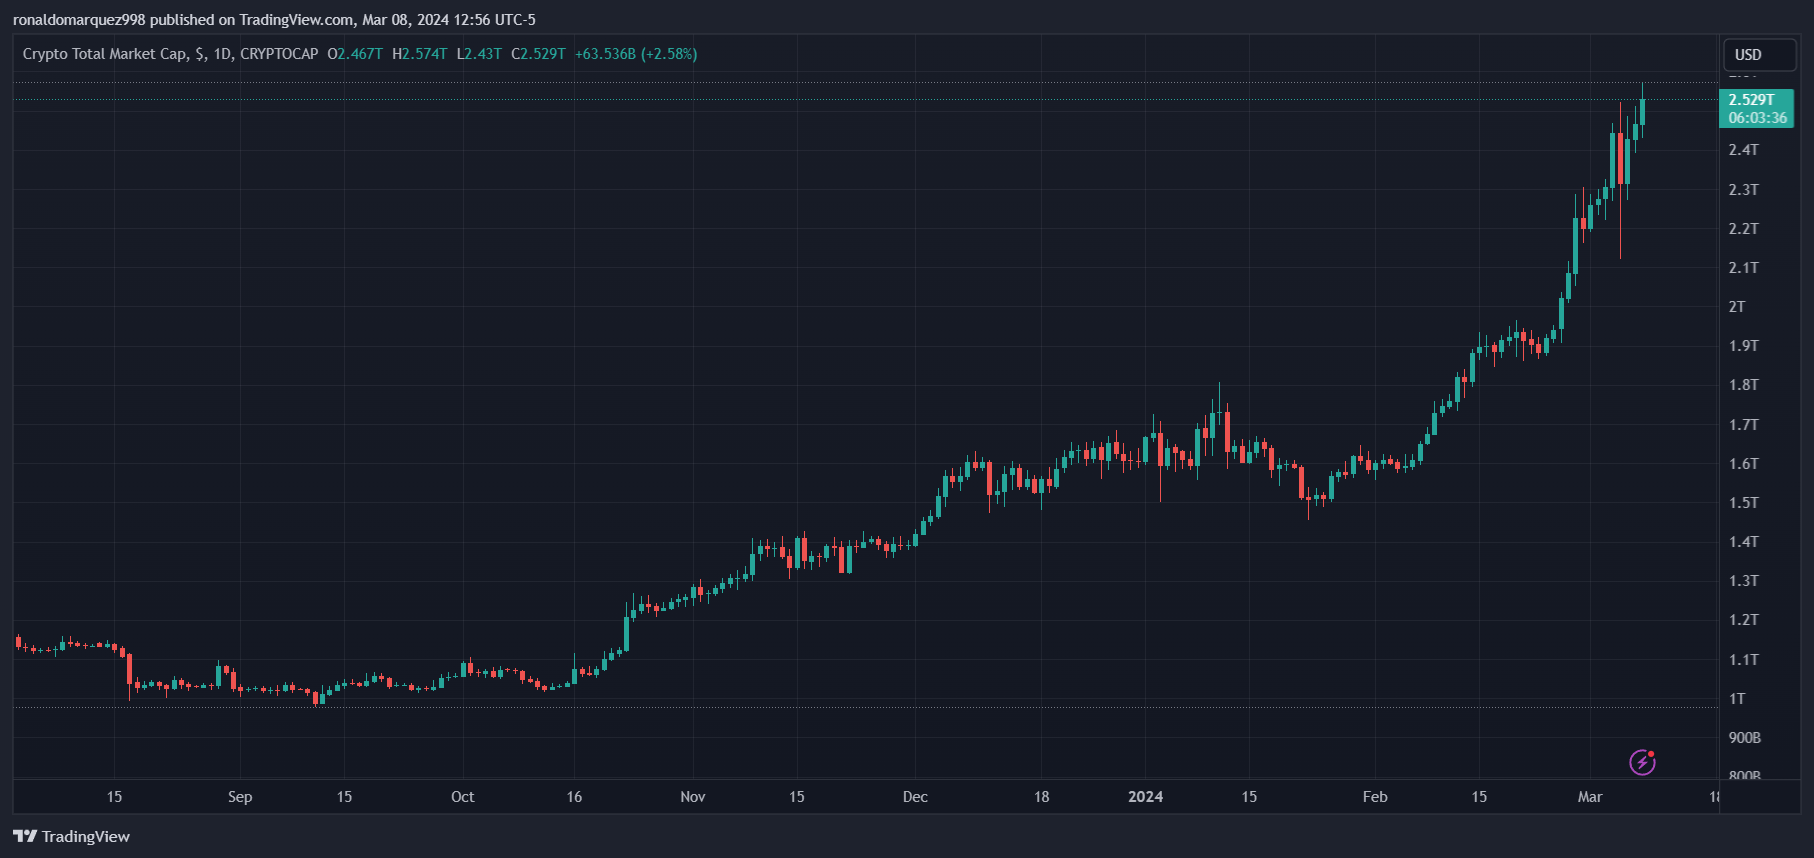Screen dimensions: 1814x858
Task: Click the purple lightning bolt icon
Action: click(1642, 763)
